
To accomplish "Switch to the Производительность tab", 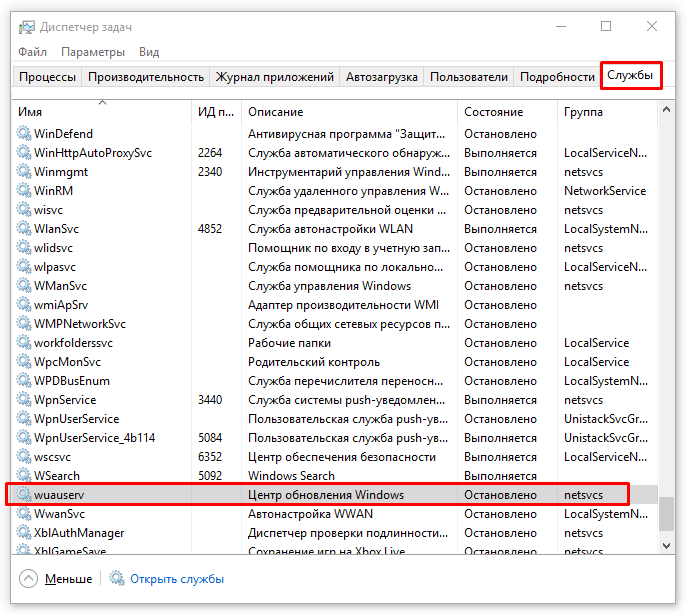I will [x=146, y=77].
